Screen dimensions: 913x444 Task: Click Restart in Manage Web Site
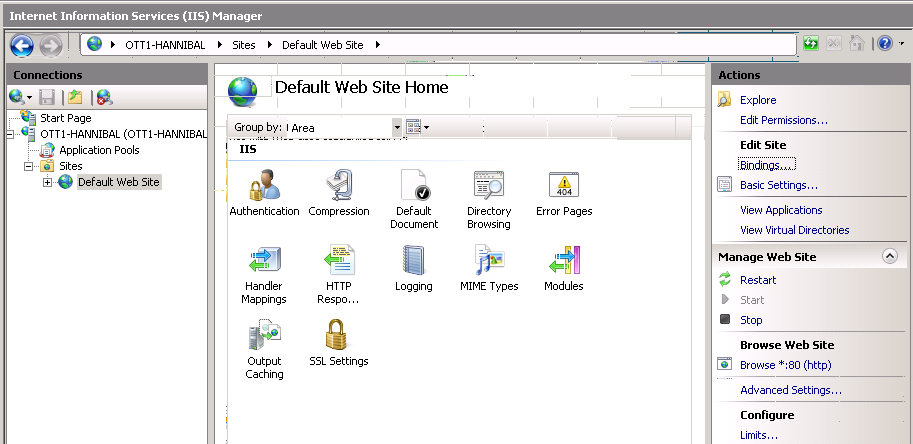pyautogui.click(x=758, y=280)
